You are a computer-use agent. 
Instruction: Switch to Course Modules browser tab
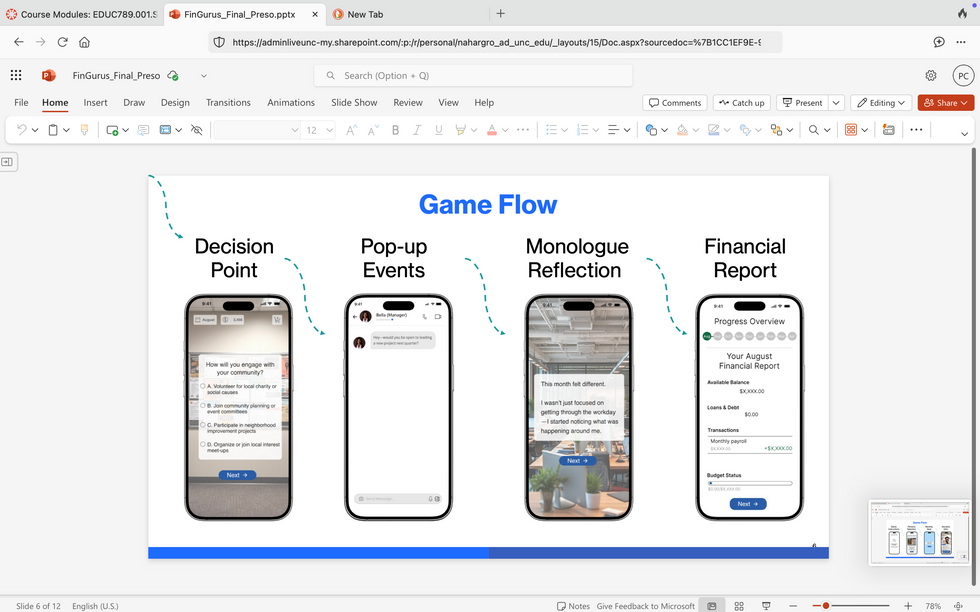[81, 14]
